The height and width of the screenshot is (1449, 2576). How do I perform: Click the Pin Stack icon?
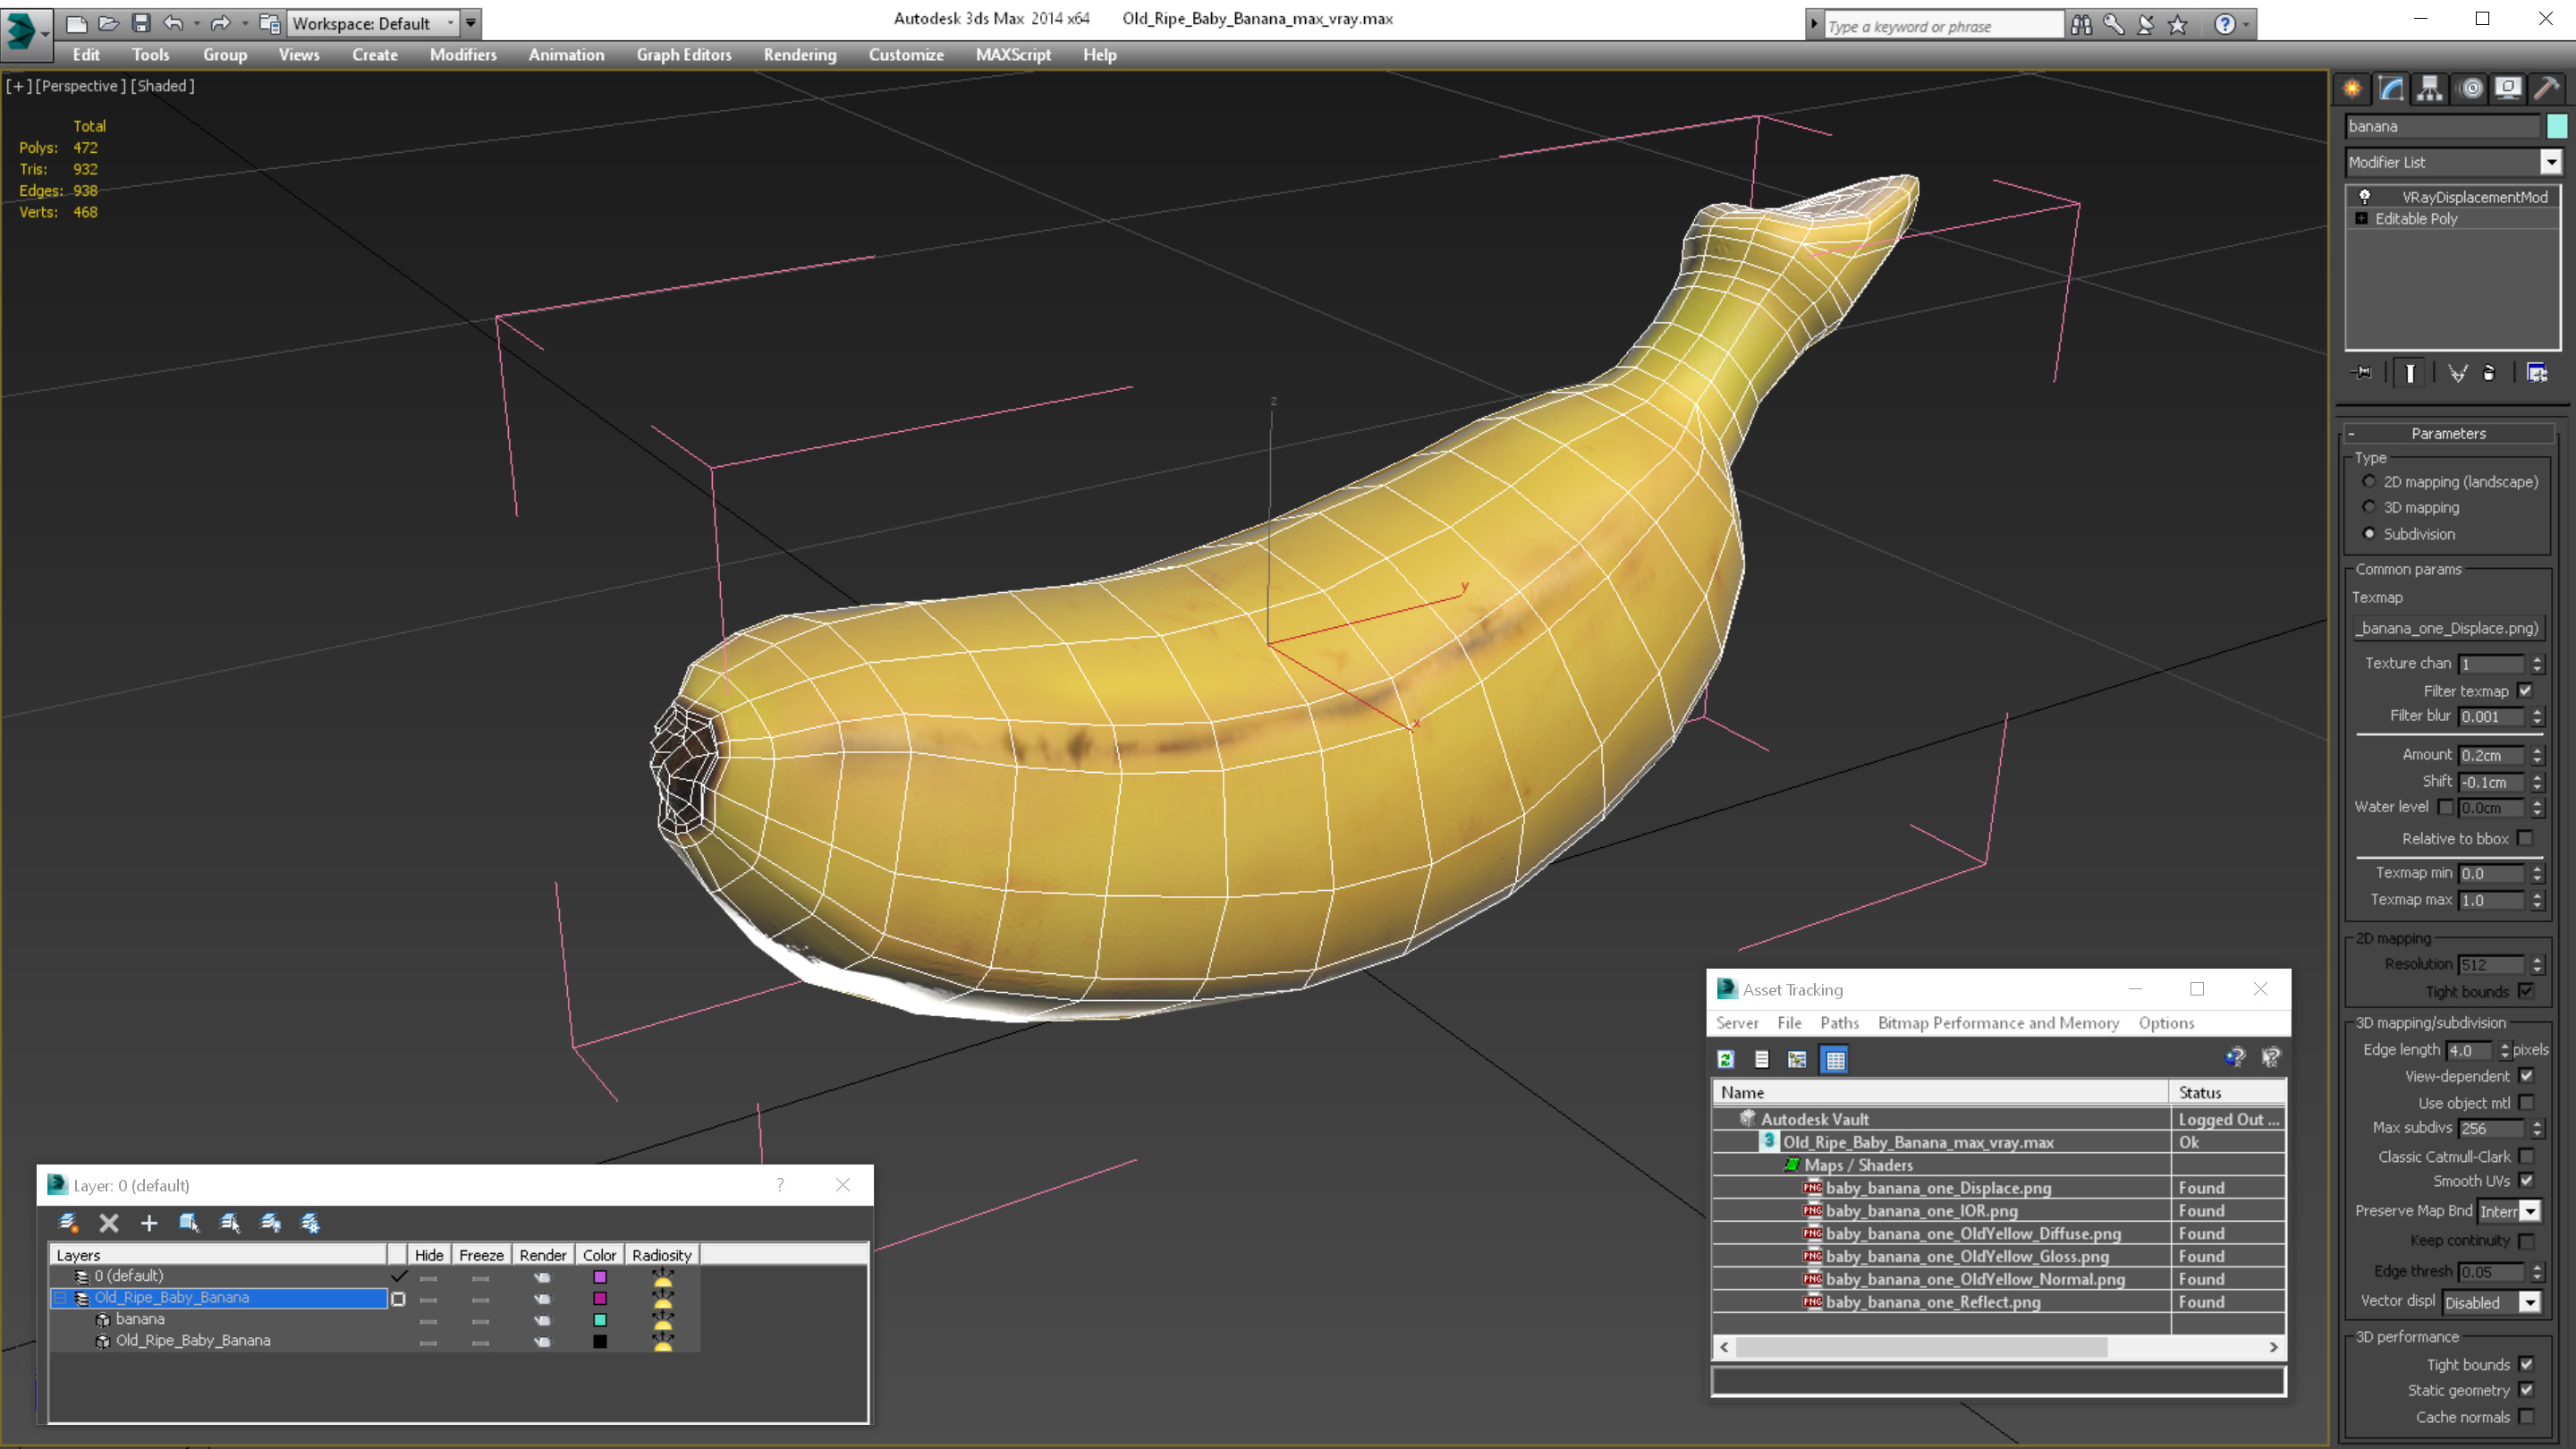[x=2363, y=373]
